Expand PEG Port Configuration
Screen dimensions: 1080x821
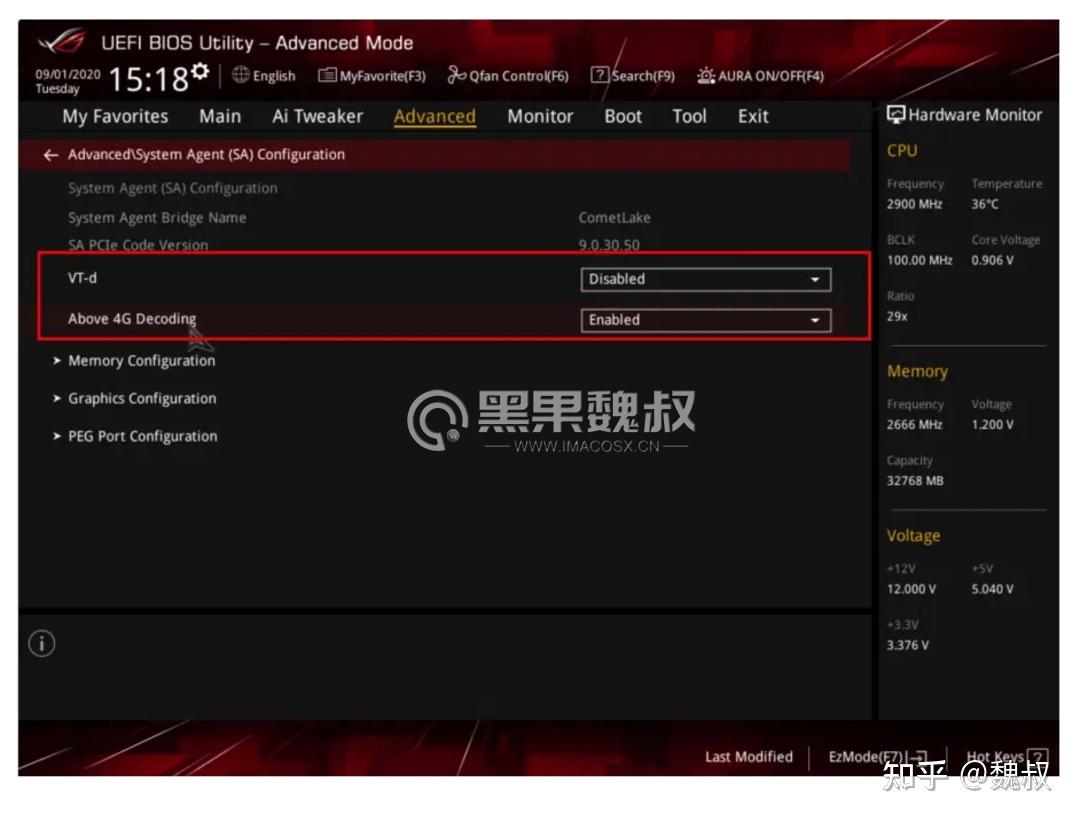[141, 436]
